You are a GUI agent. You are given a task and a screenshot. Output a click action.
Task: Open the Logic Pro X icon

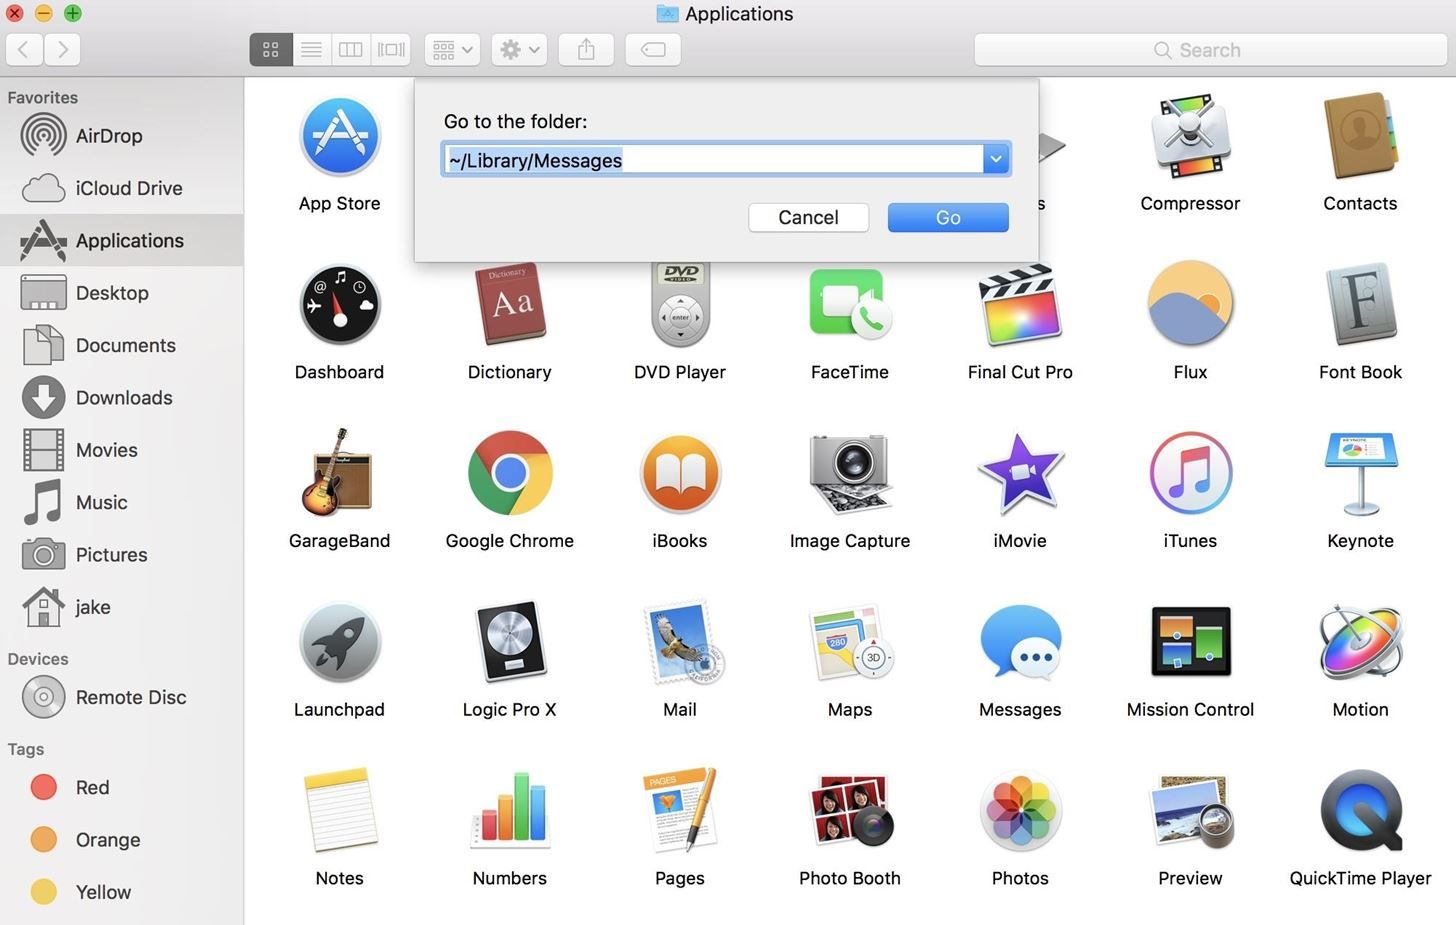pyautogui.click(x=509, y=644)
